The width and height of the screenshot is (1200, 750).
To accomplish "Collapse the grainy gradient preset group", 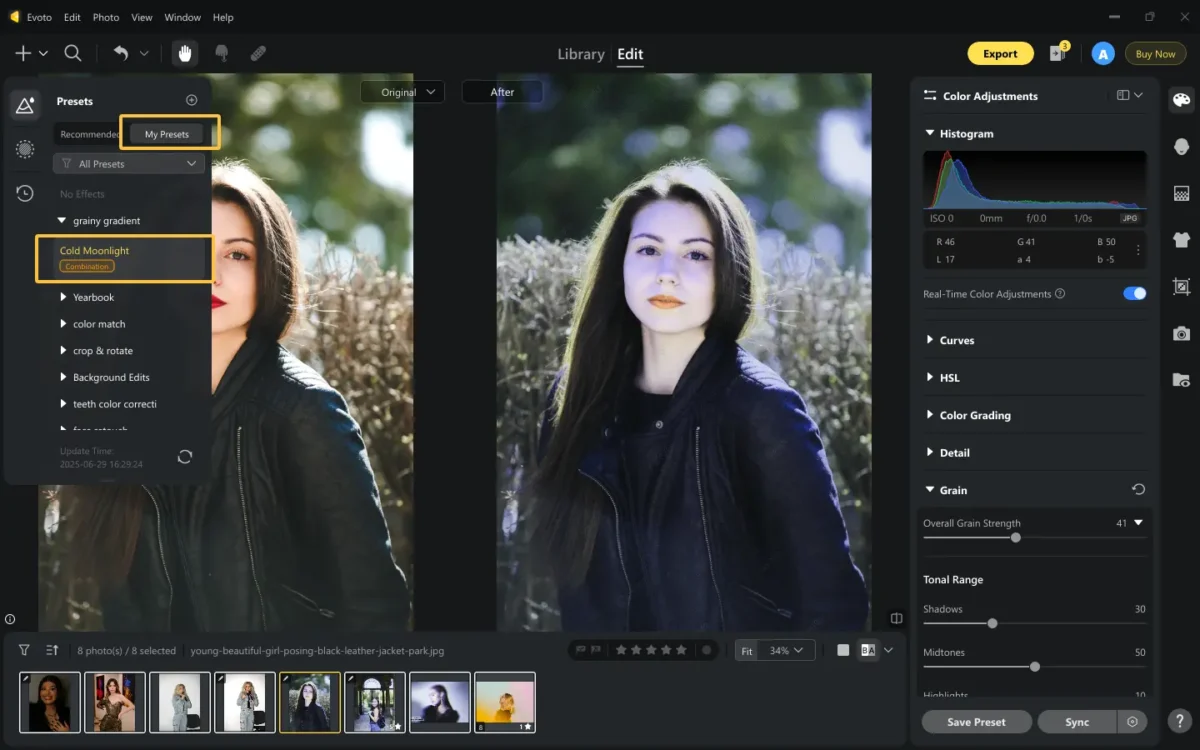I will 64,220.
